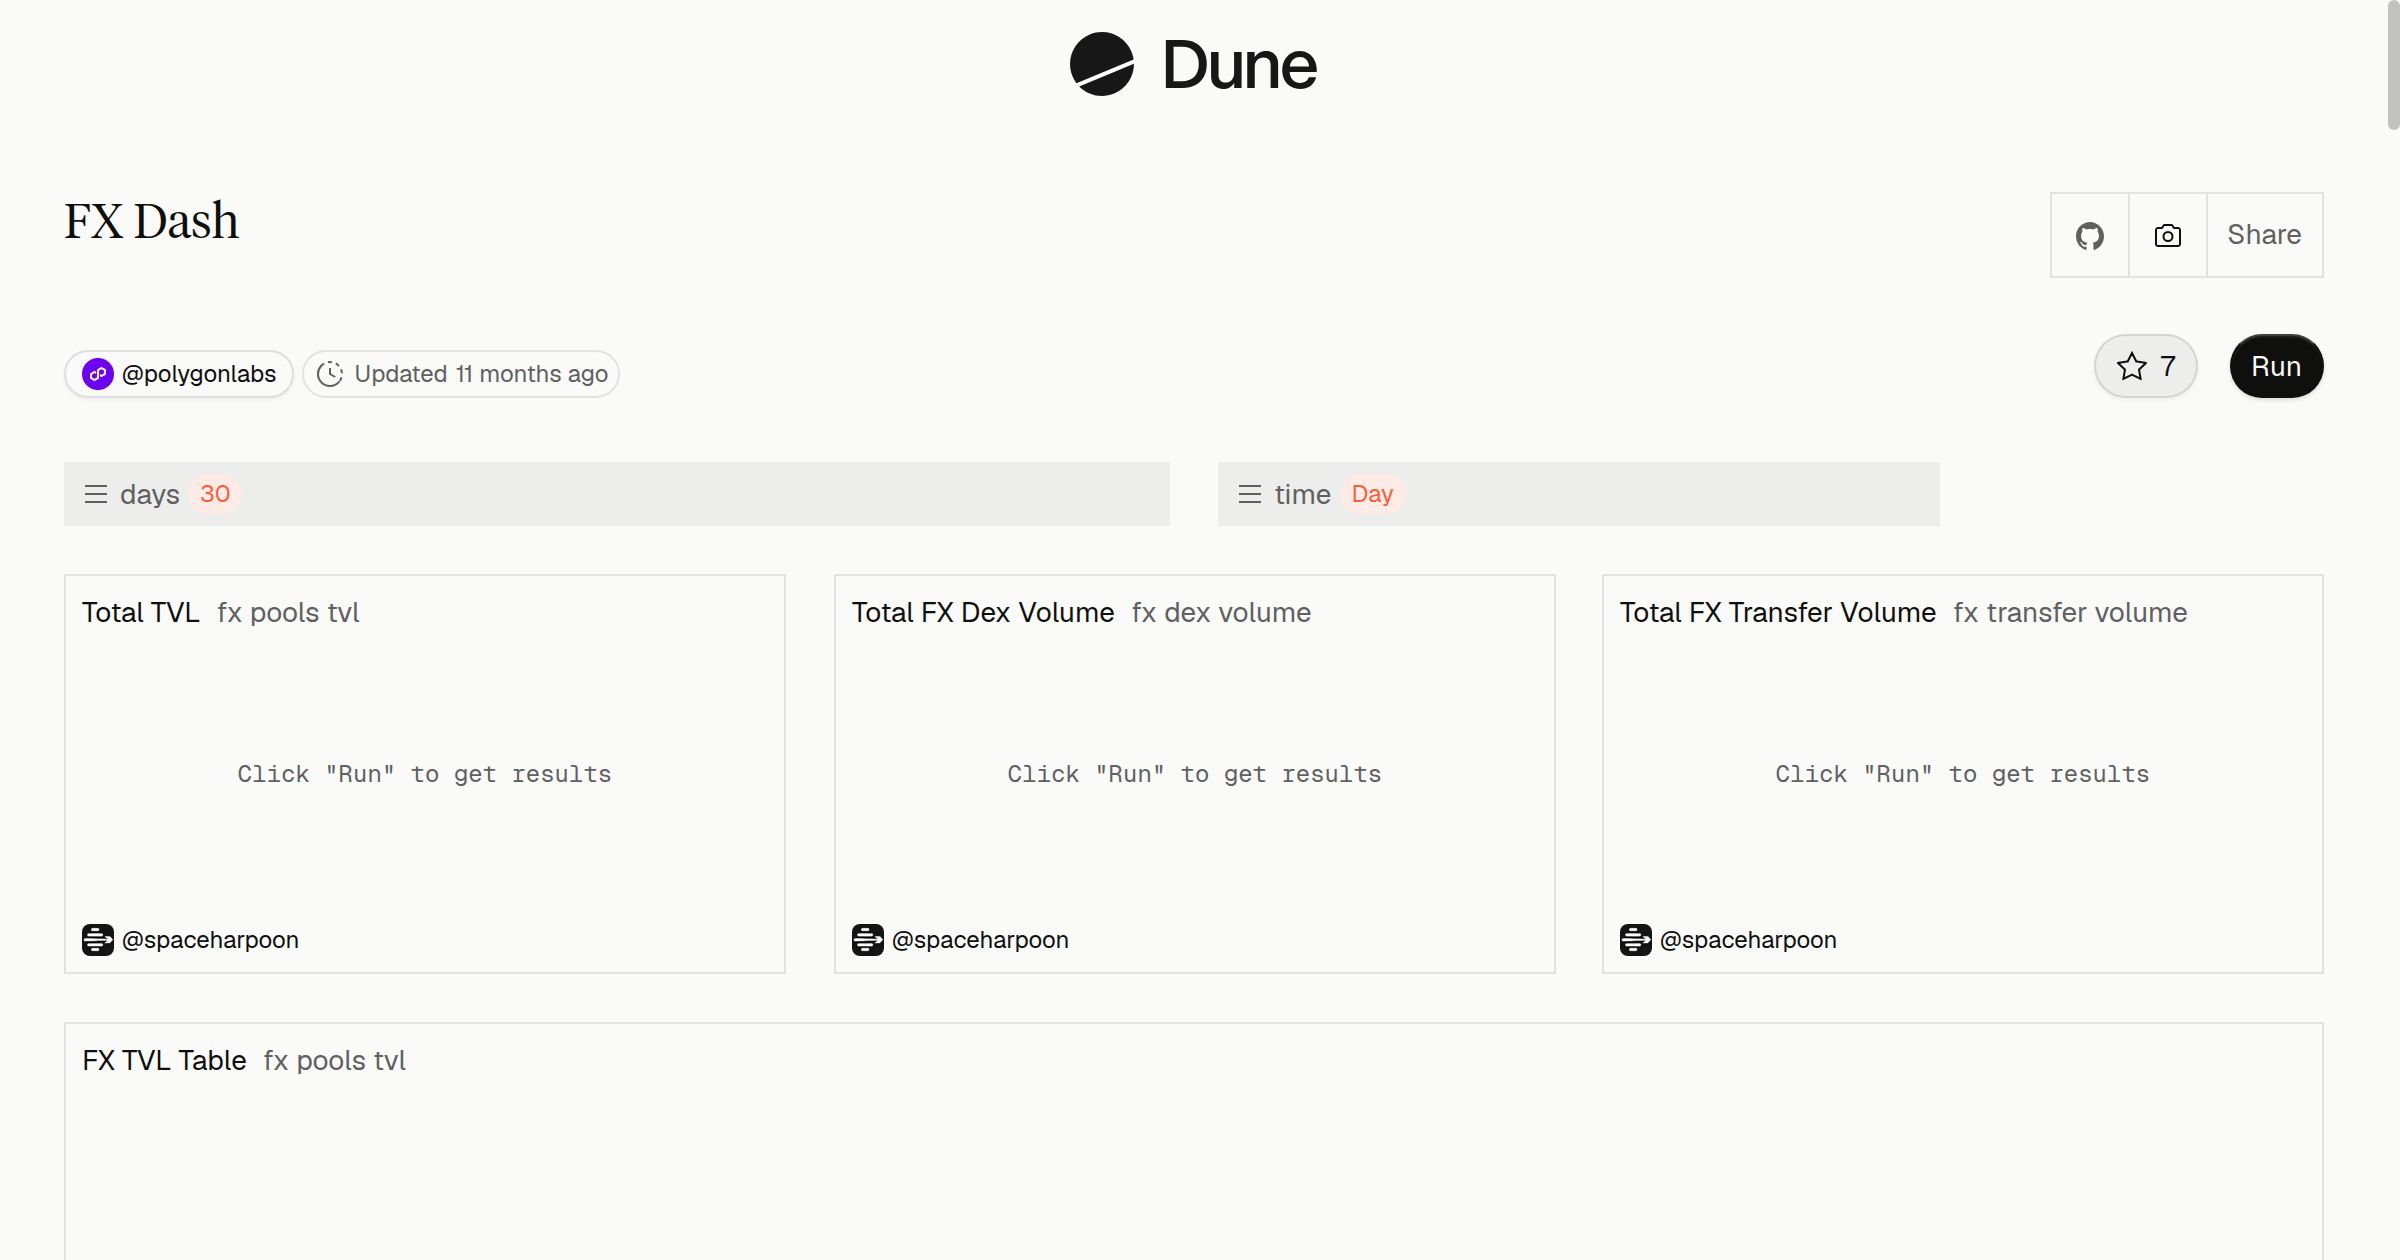The image size is (2400, 1260).
Task: Click the FX Dash dashboard title
Action: coord(152,221)
